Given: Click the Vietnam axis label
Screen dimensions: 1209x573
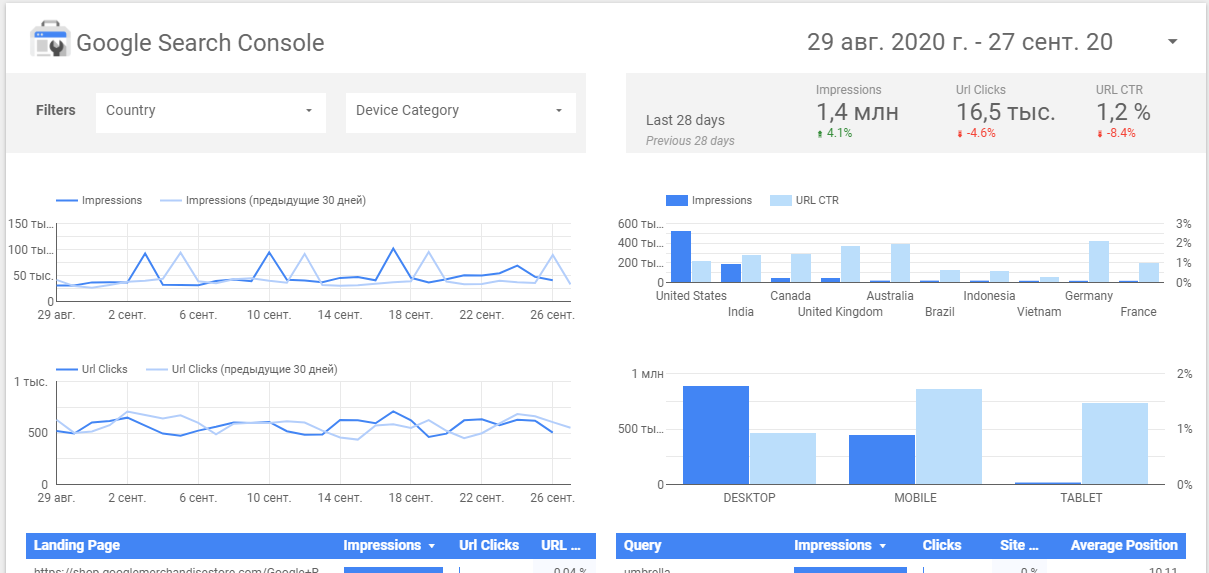Looking at the screenshot, I should point(1039,312).
